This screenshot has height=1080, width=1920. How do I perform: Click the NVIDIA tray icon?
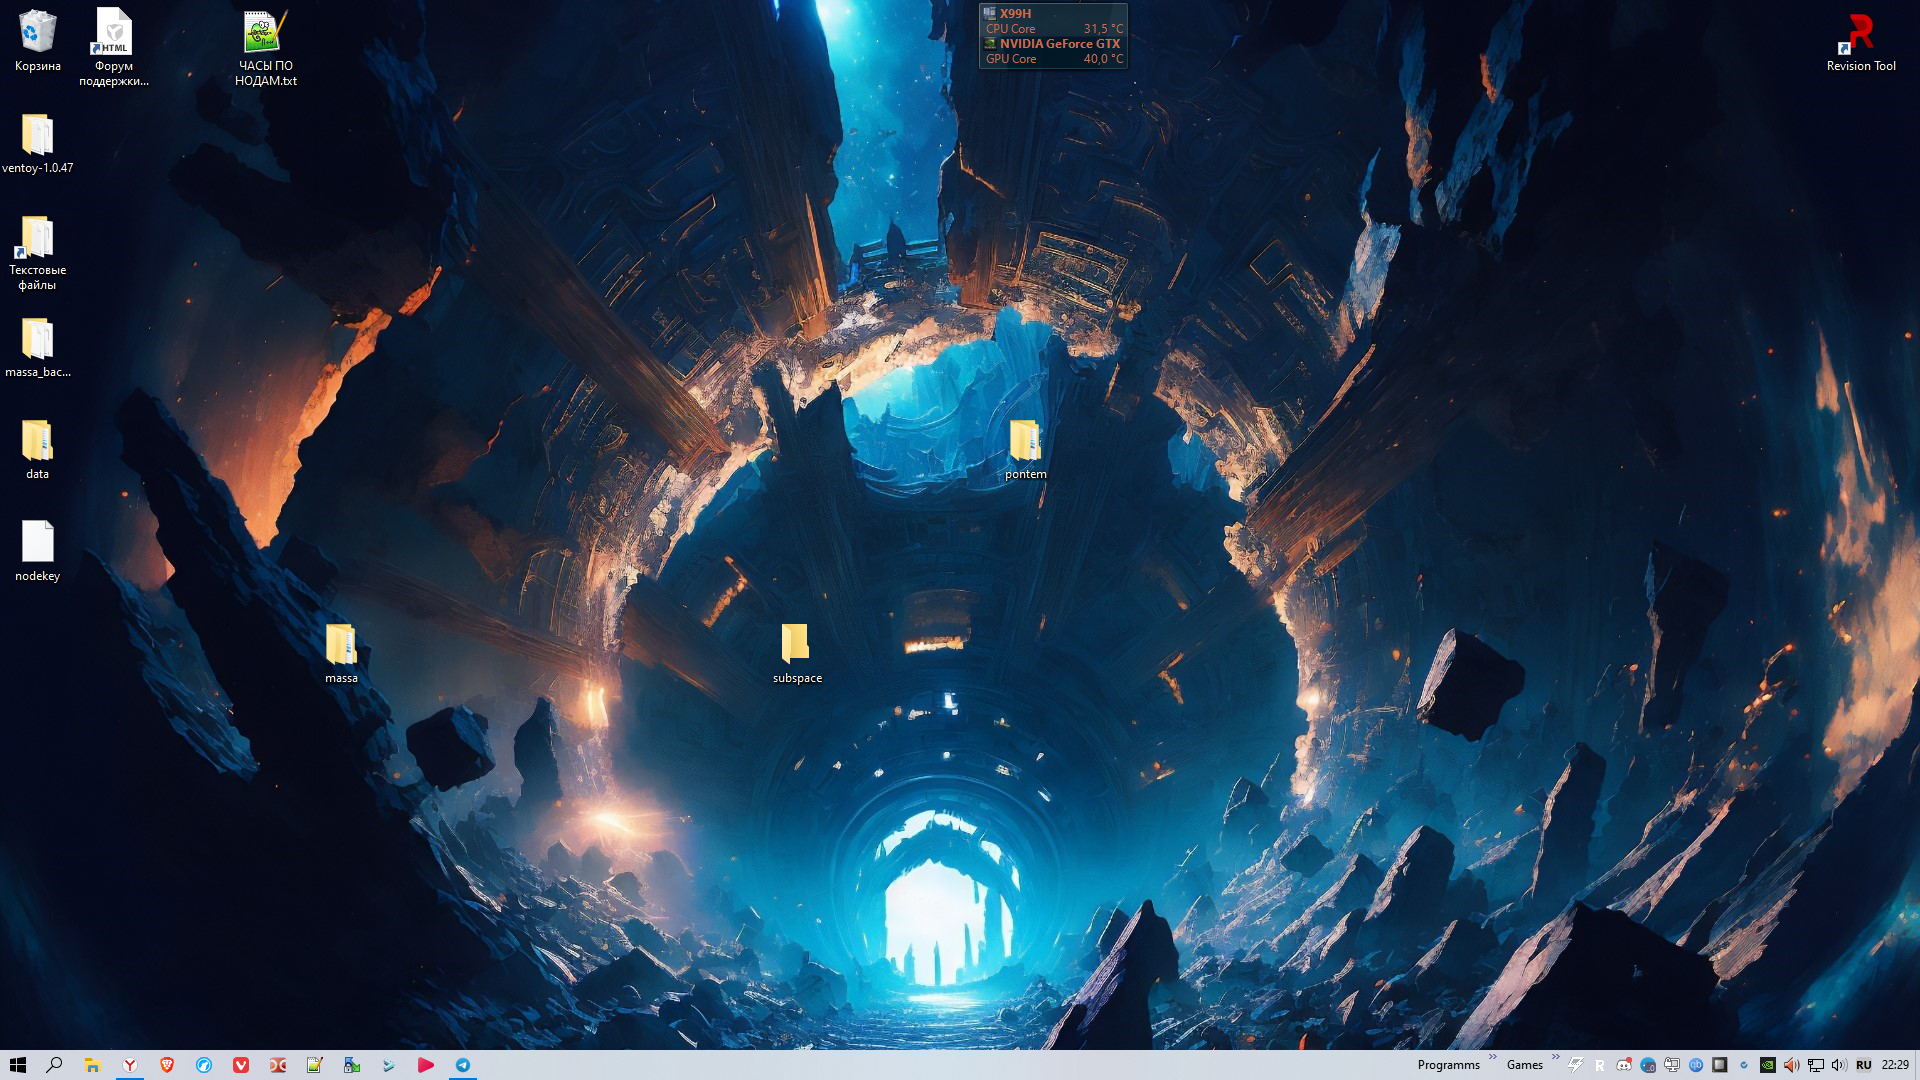click(1768, 1065)
